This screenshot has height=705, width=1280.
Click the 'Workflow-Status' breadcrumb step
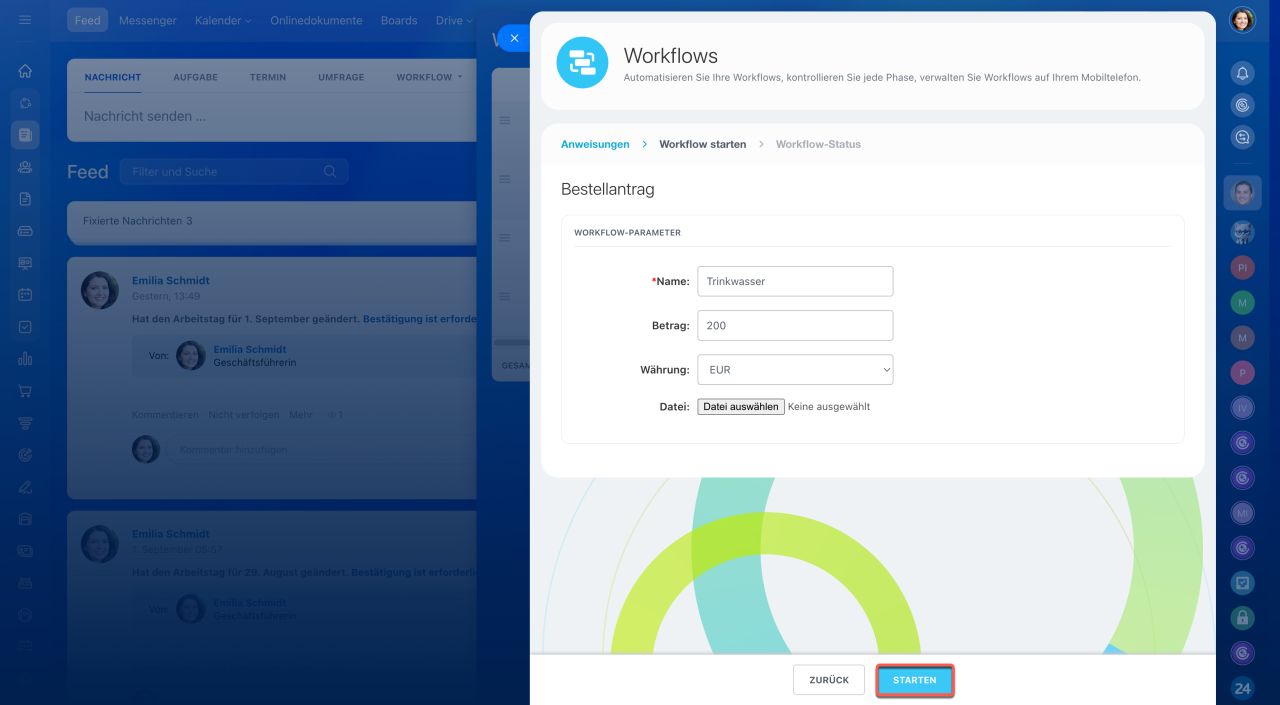(818, 144)
